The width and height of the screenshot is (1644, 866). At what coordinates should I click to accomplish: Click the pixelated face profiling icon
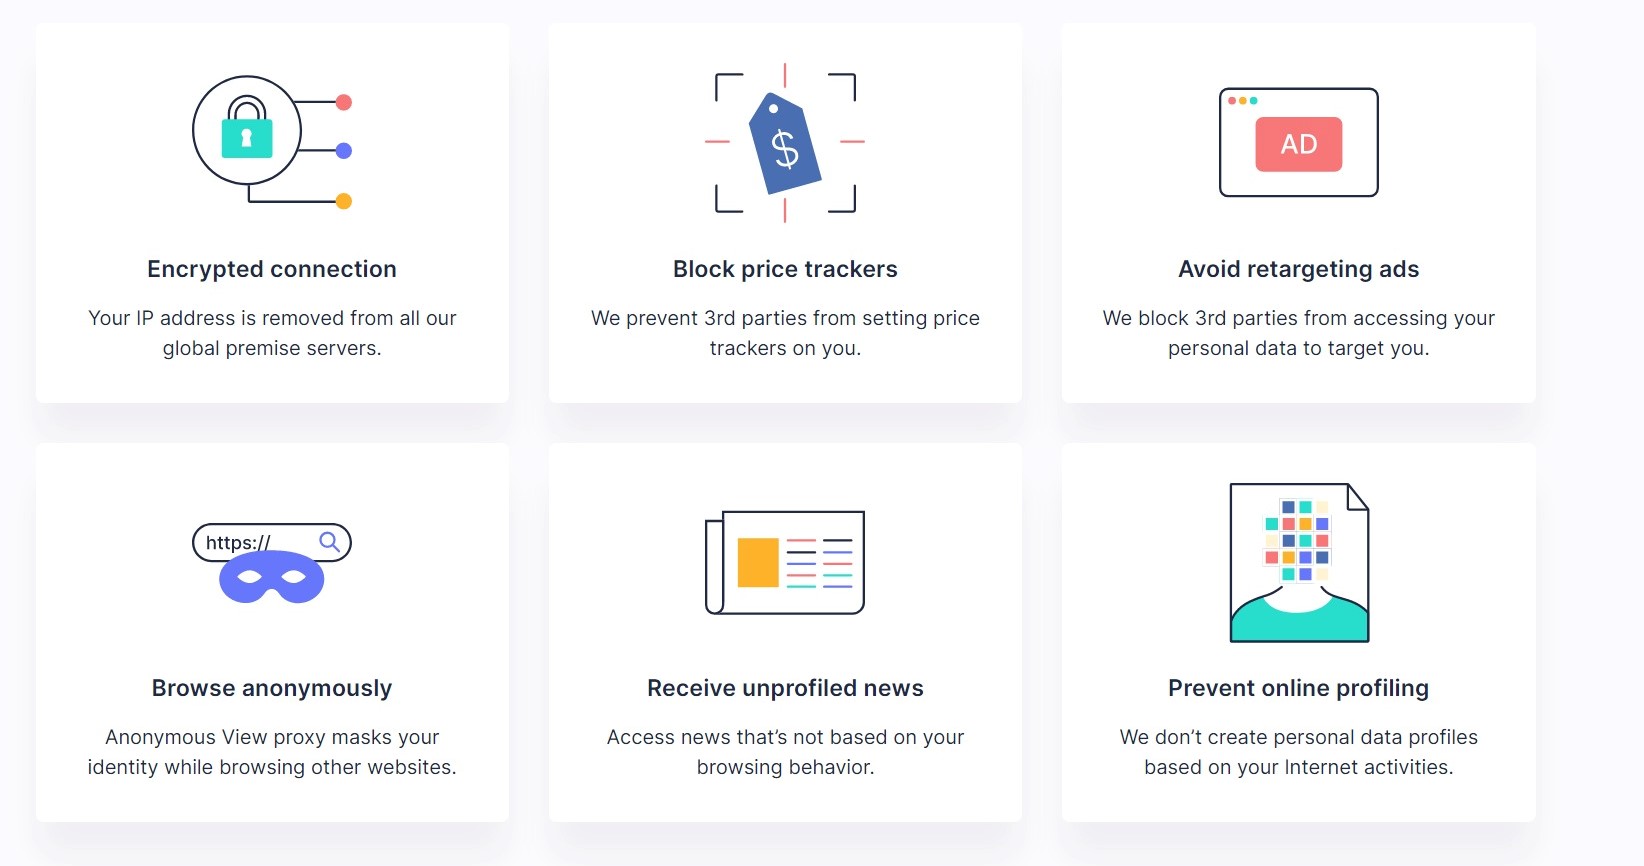coord(1298,562)
